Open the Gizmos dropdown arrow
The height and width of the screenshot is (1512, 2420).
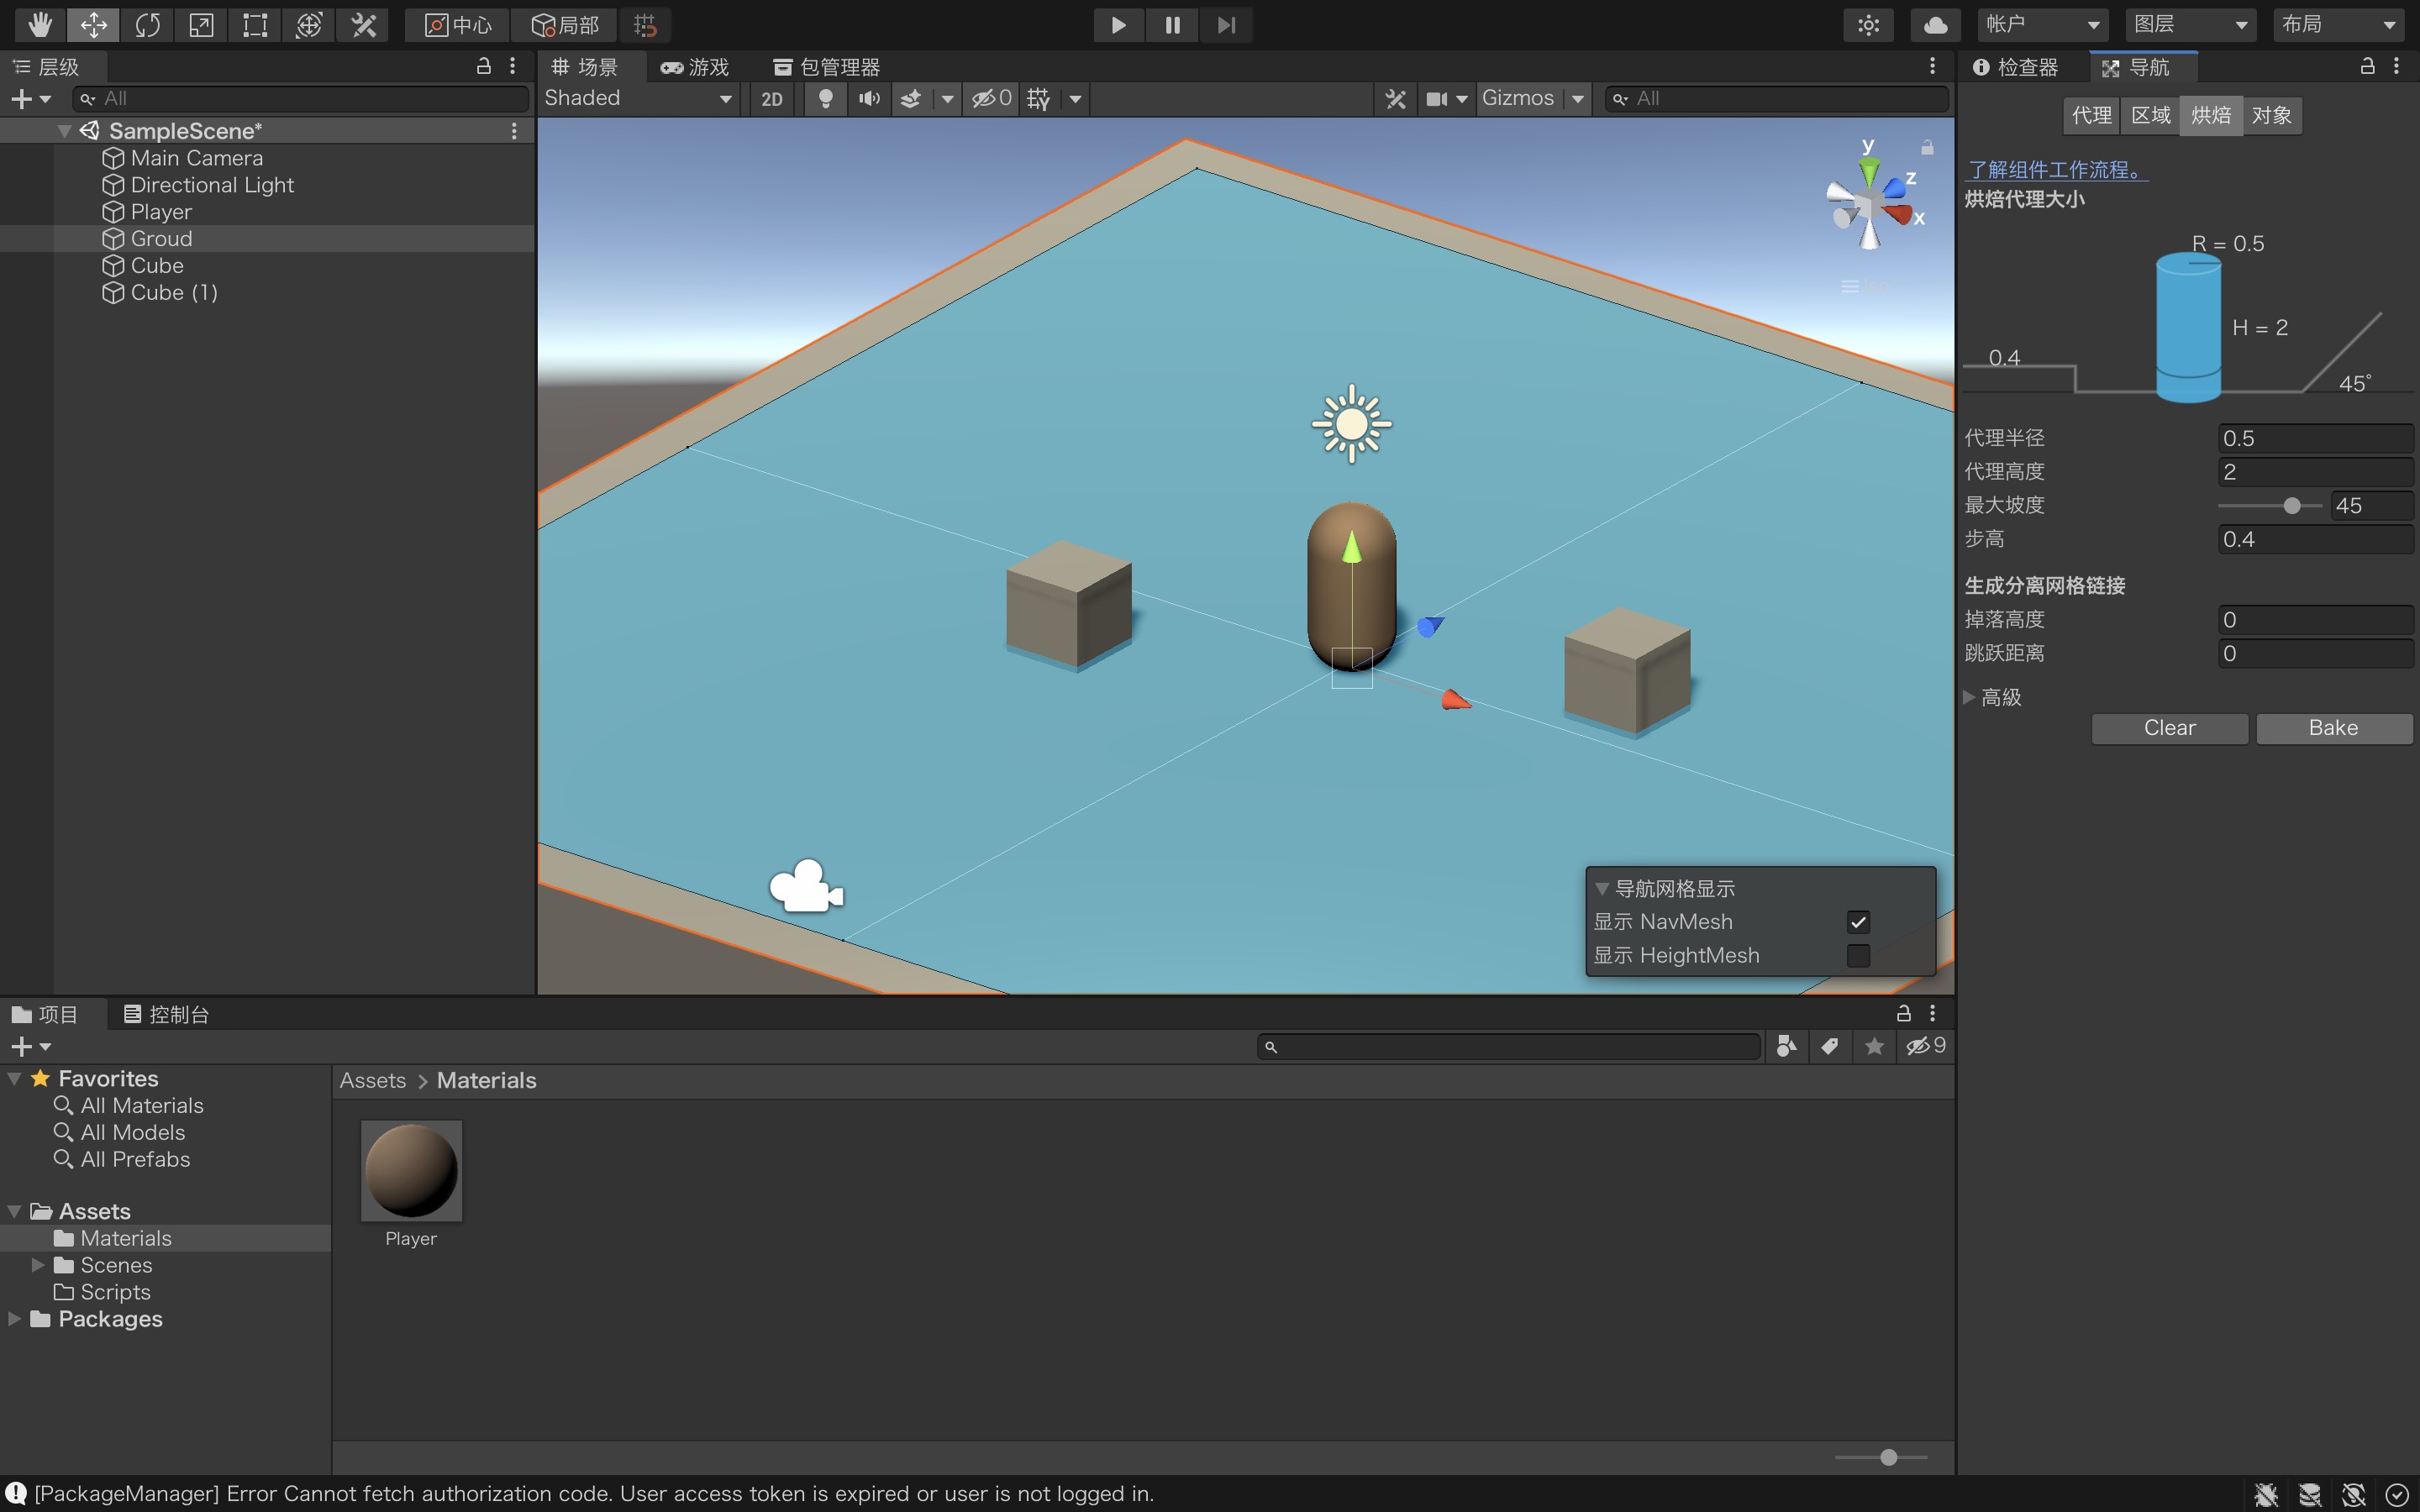tap(1578, 98)
